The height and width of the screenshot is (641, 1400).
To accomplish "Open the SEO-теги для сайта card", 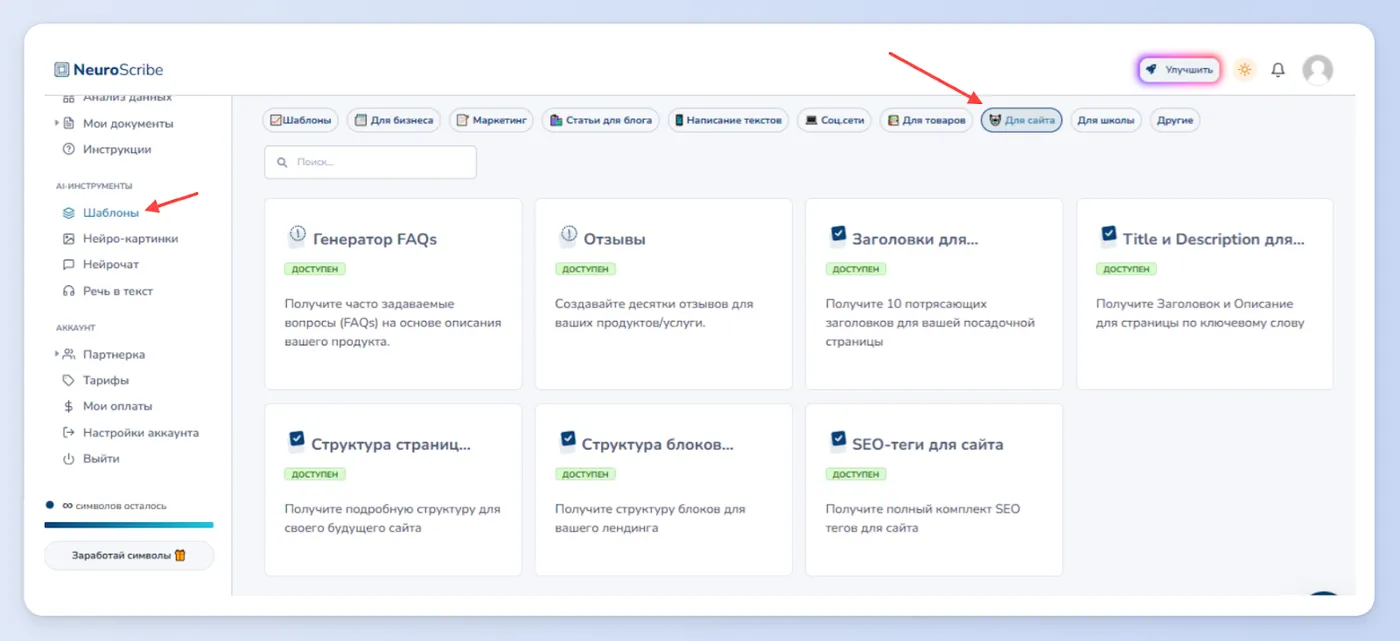I will click(934, 490).
